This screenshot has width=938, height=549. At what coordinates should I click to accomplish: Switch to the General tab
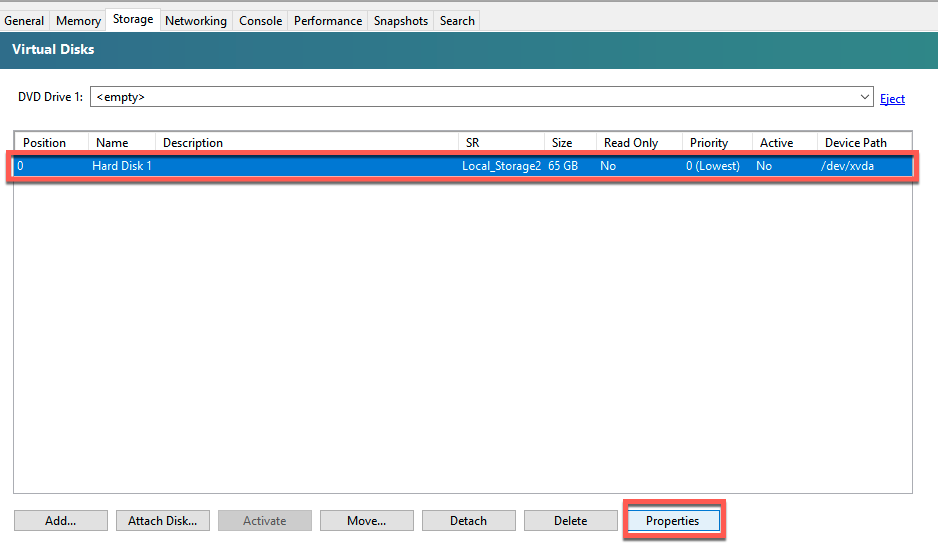24,21
